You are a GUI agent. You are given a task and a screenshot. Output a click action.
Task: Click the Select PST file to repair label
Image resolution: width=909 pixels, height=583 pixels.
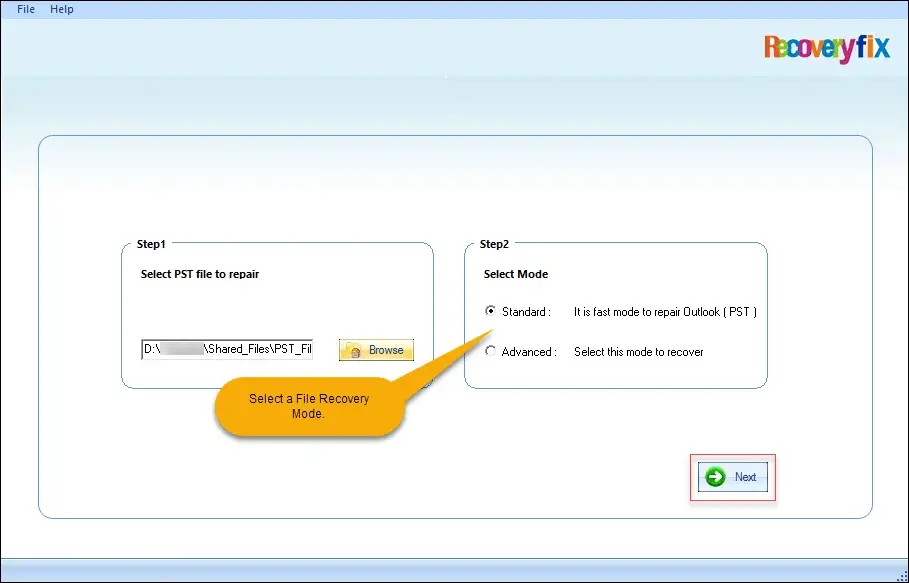pyautogui.click(x=200, y=274)
